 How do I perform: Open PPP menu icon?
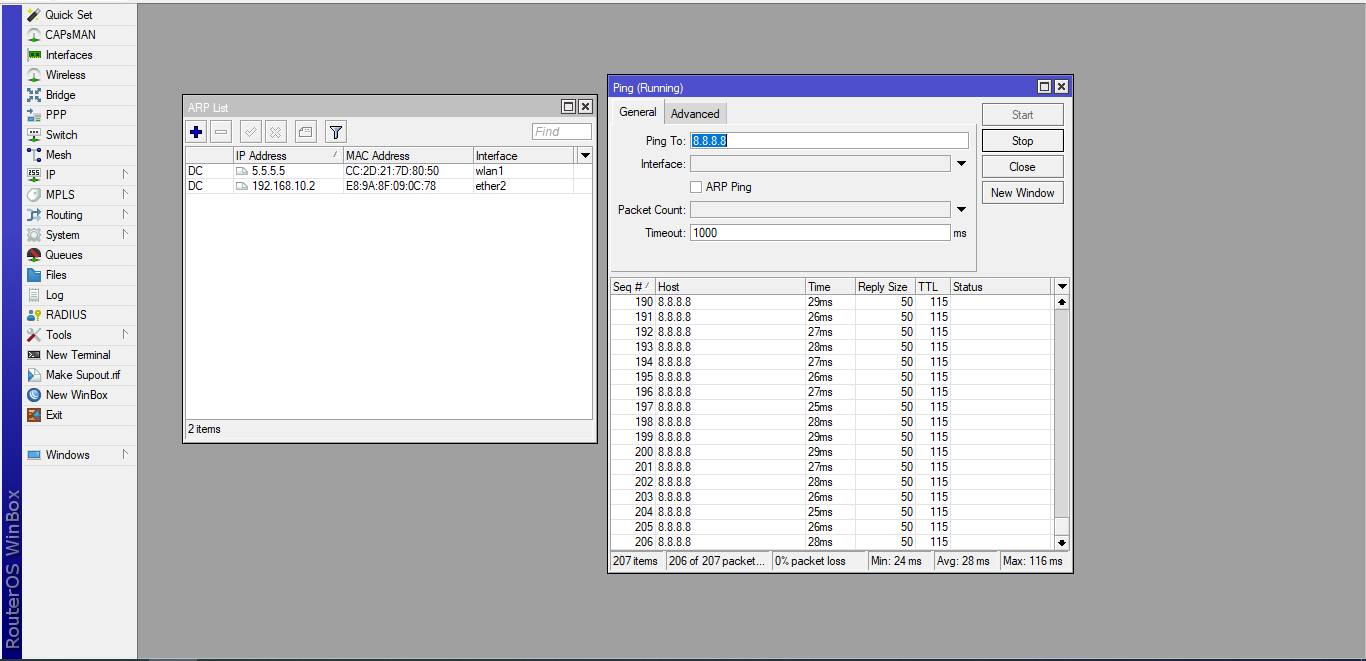(34, 115)
